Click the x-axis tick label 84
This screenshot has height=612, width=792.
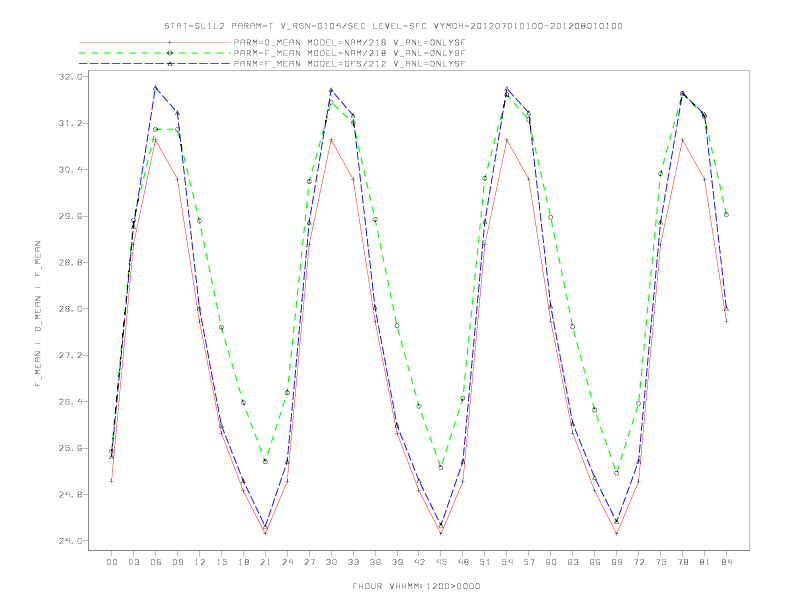tap(727, 562)
